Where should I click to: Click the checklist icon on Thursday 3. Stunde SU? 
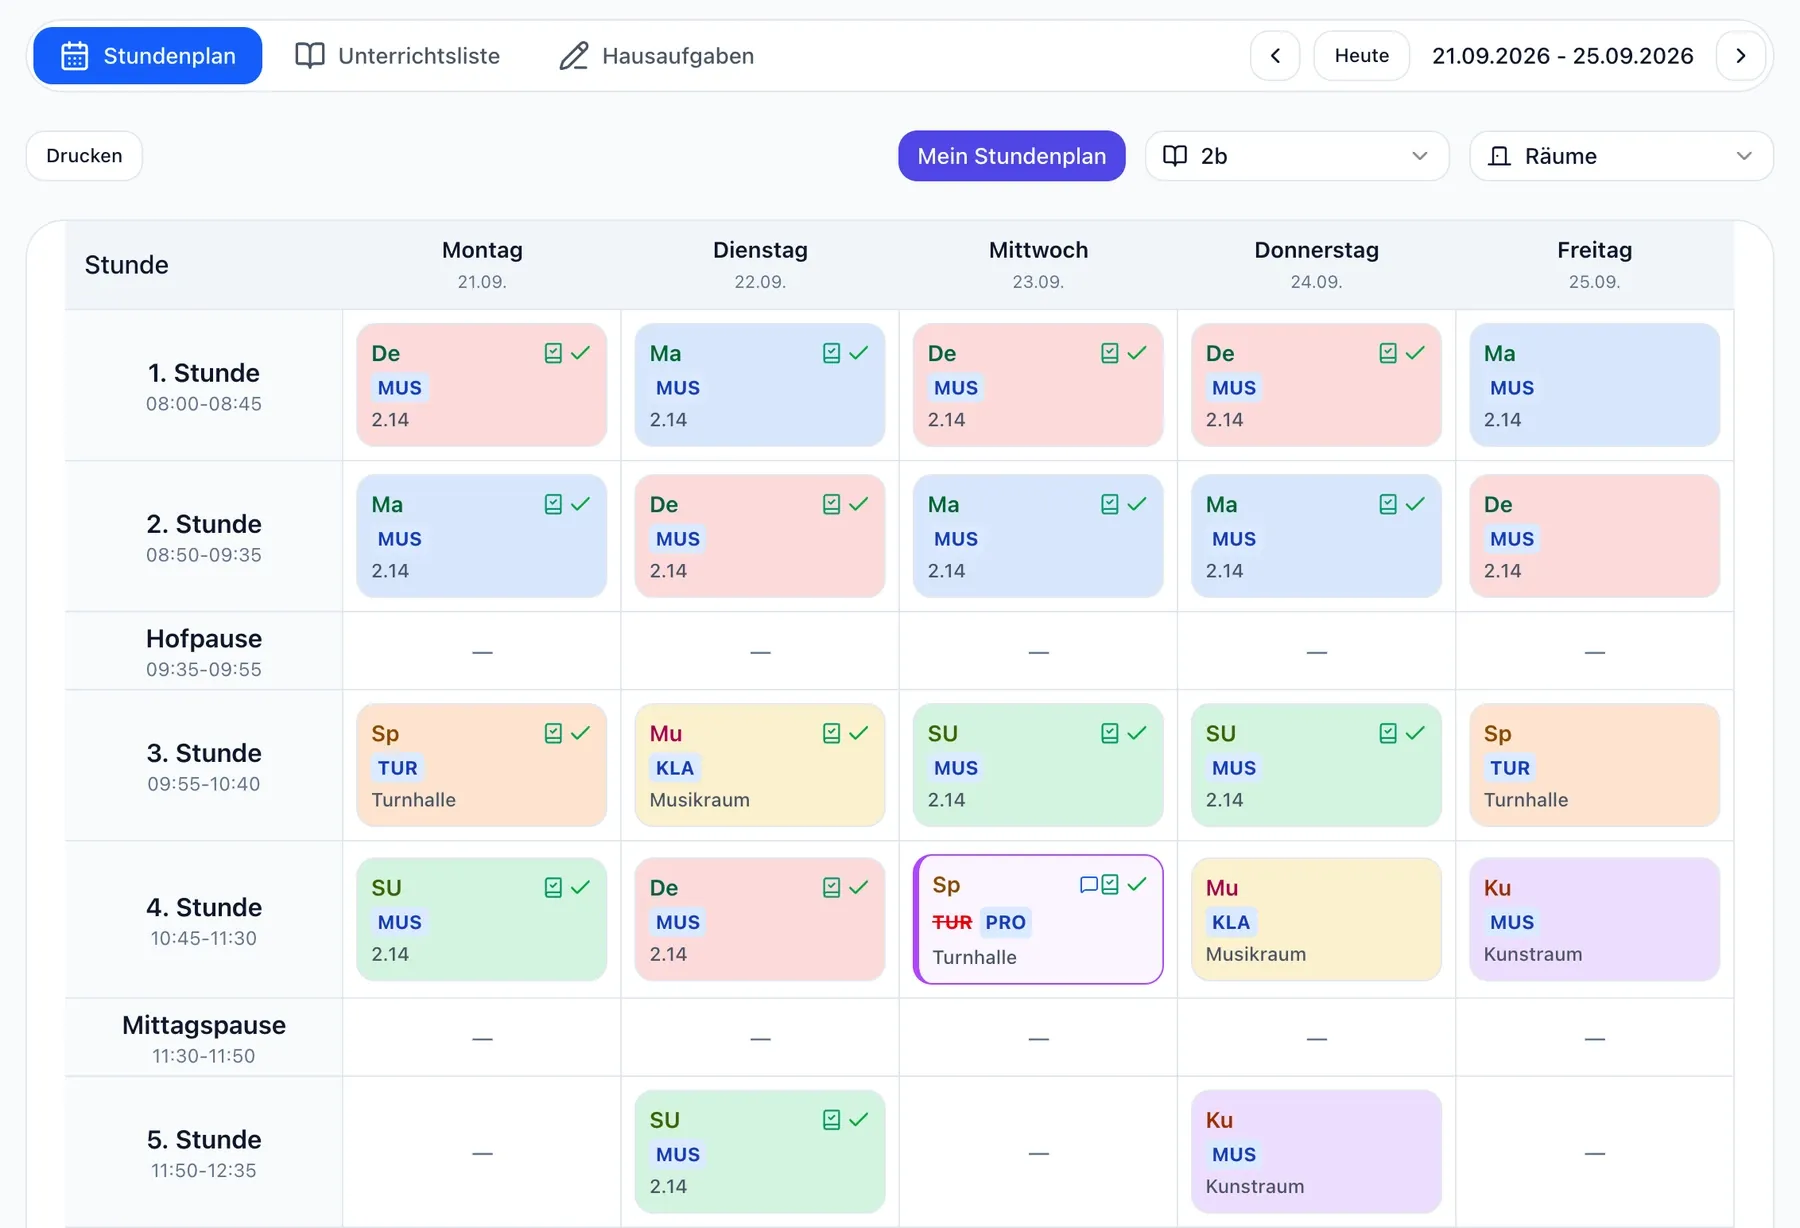1387,733
